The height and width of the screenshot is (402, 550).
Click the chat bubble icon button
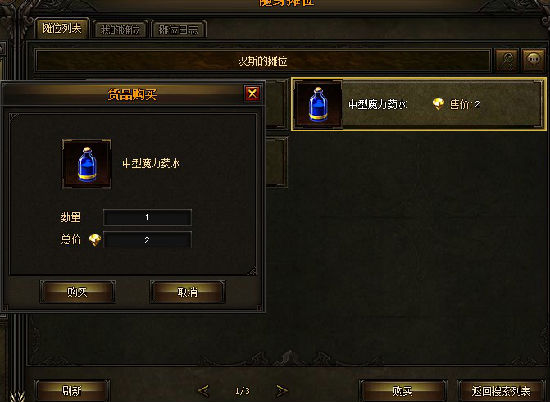[534, 61]
